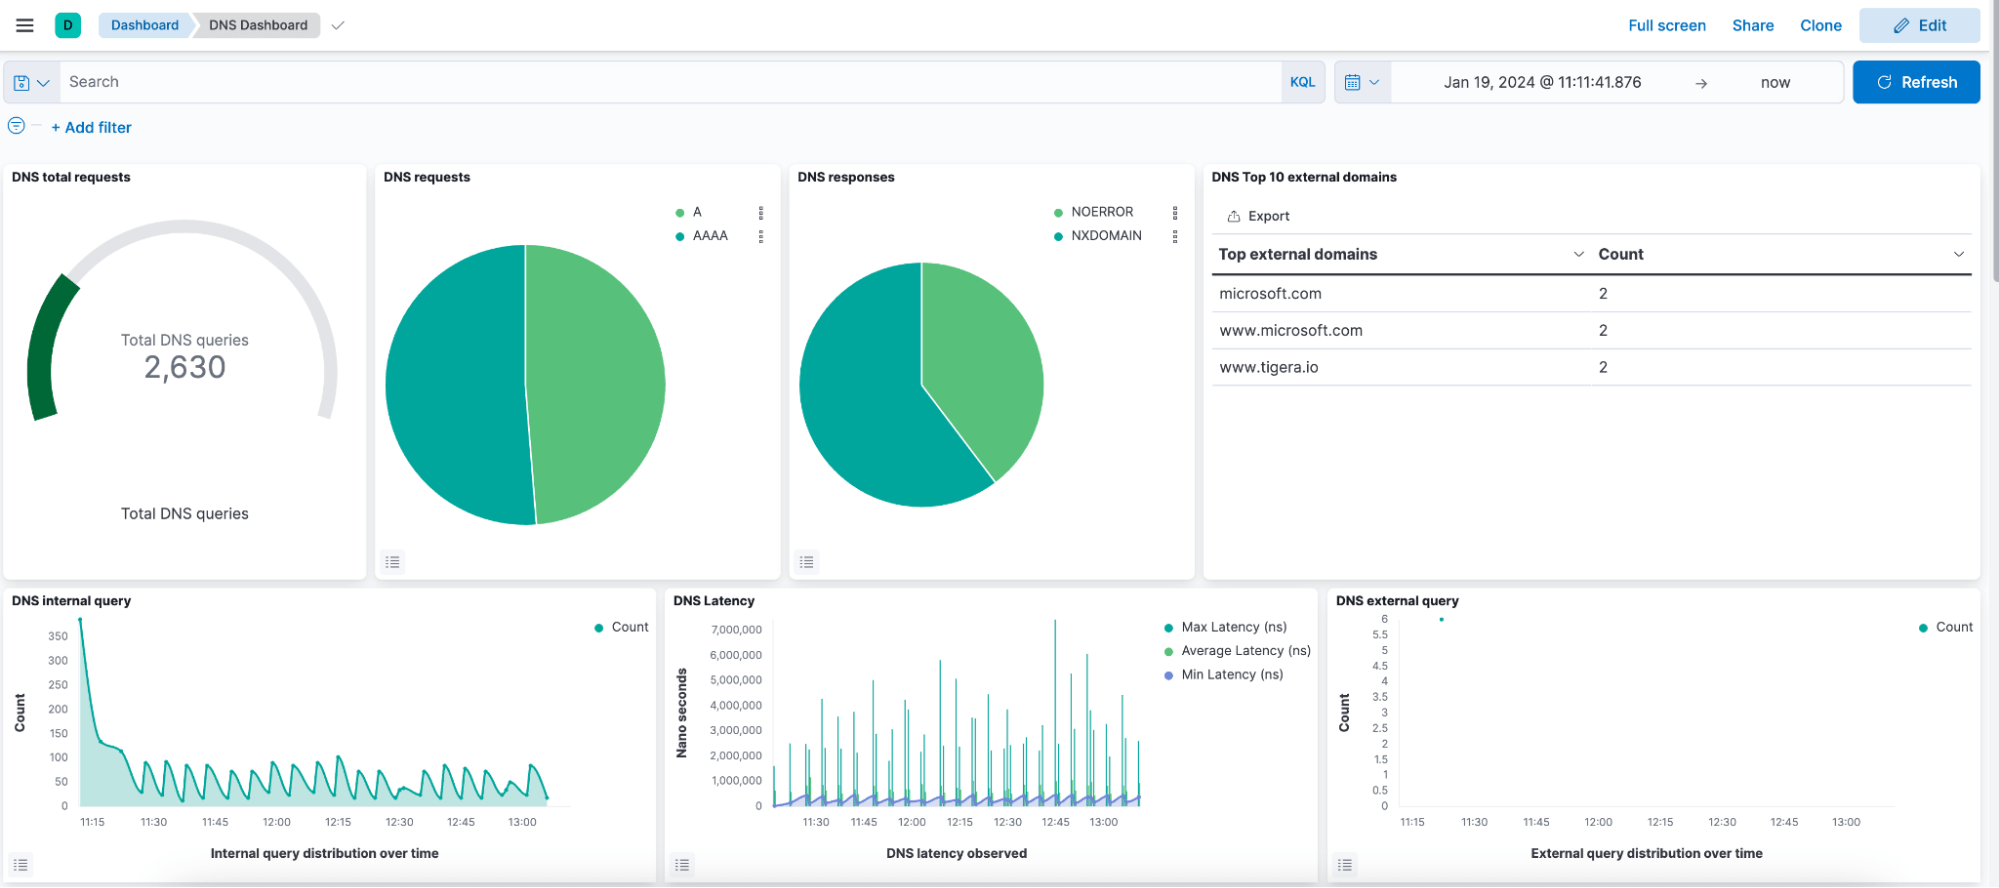Click the arrow between the date range
1999x888 pixels.
(1701, 83)
